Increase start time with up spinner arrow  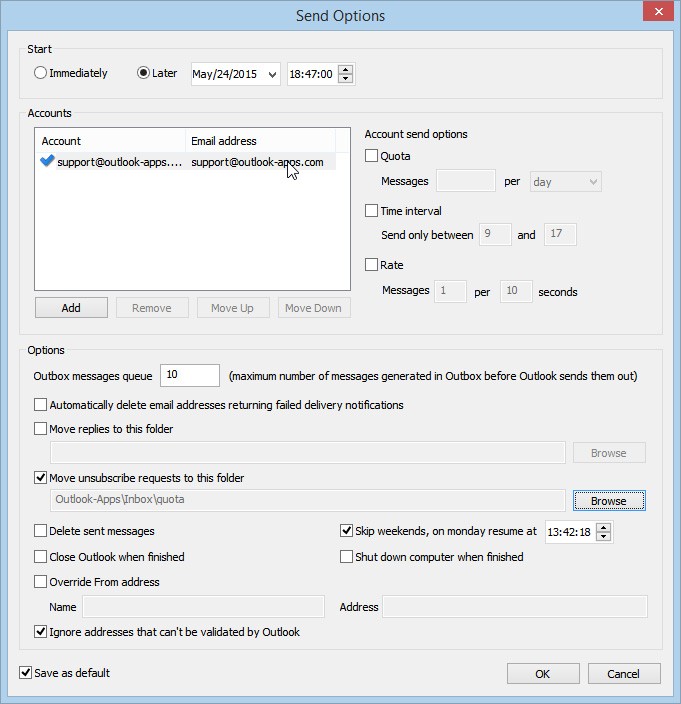coord(345,69)
